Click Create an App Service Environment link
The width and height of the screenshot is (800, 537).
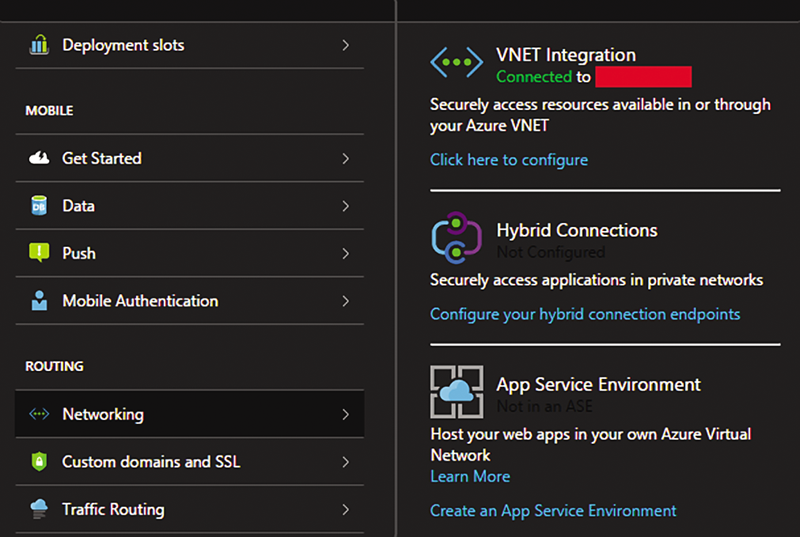coord(553,511)
